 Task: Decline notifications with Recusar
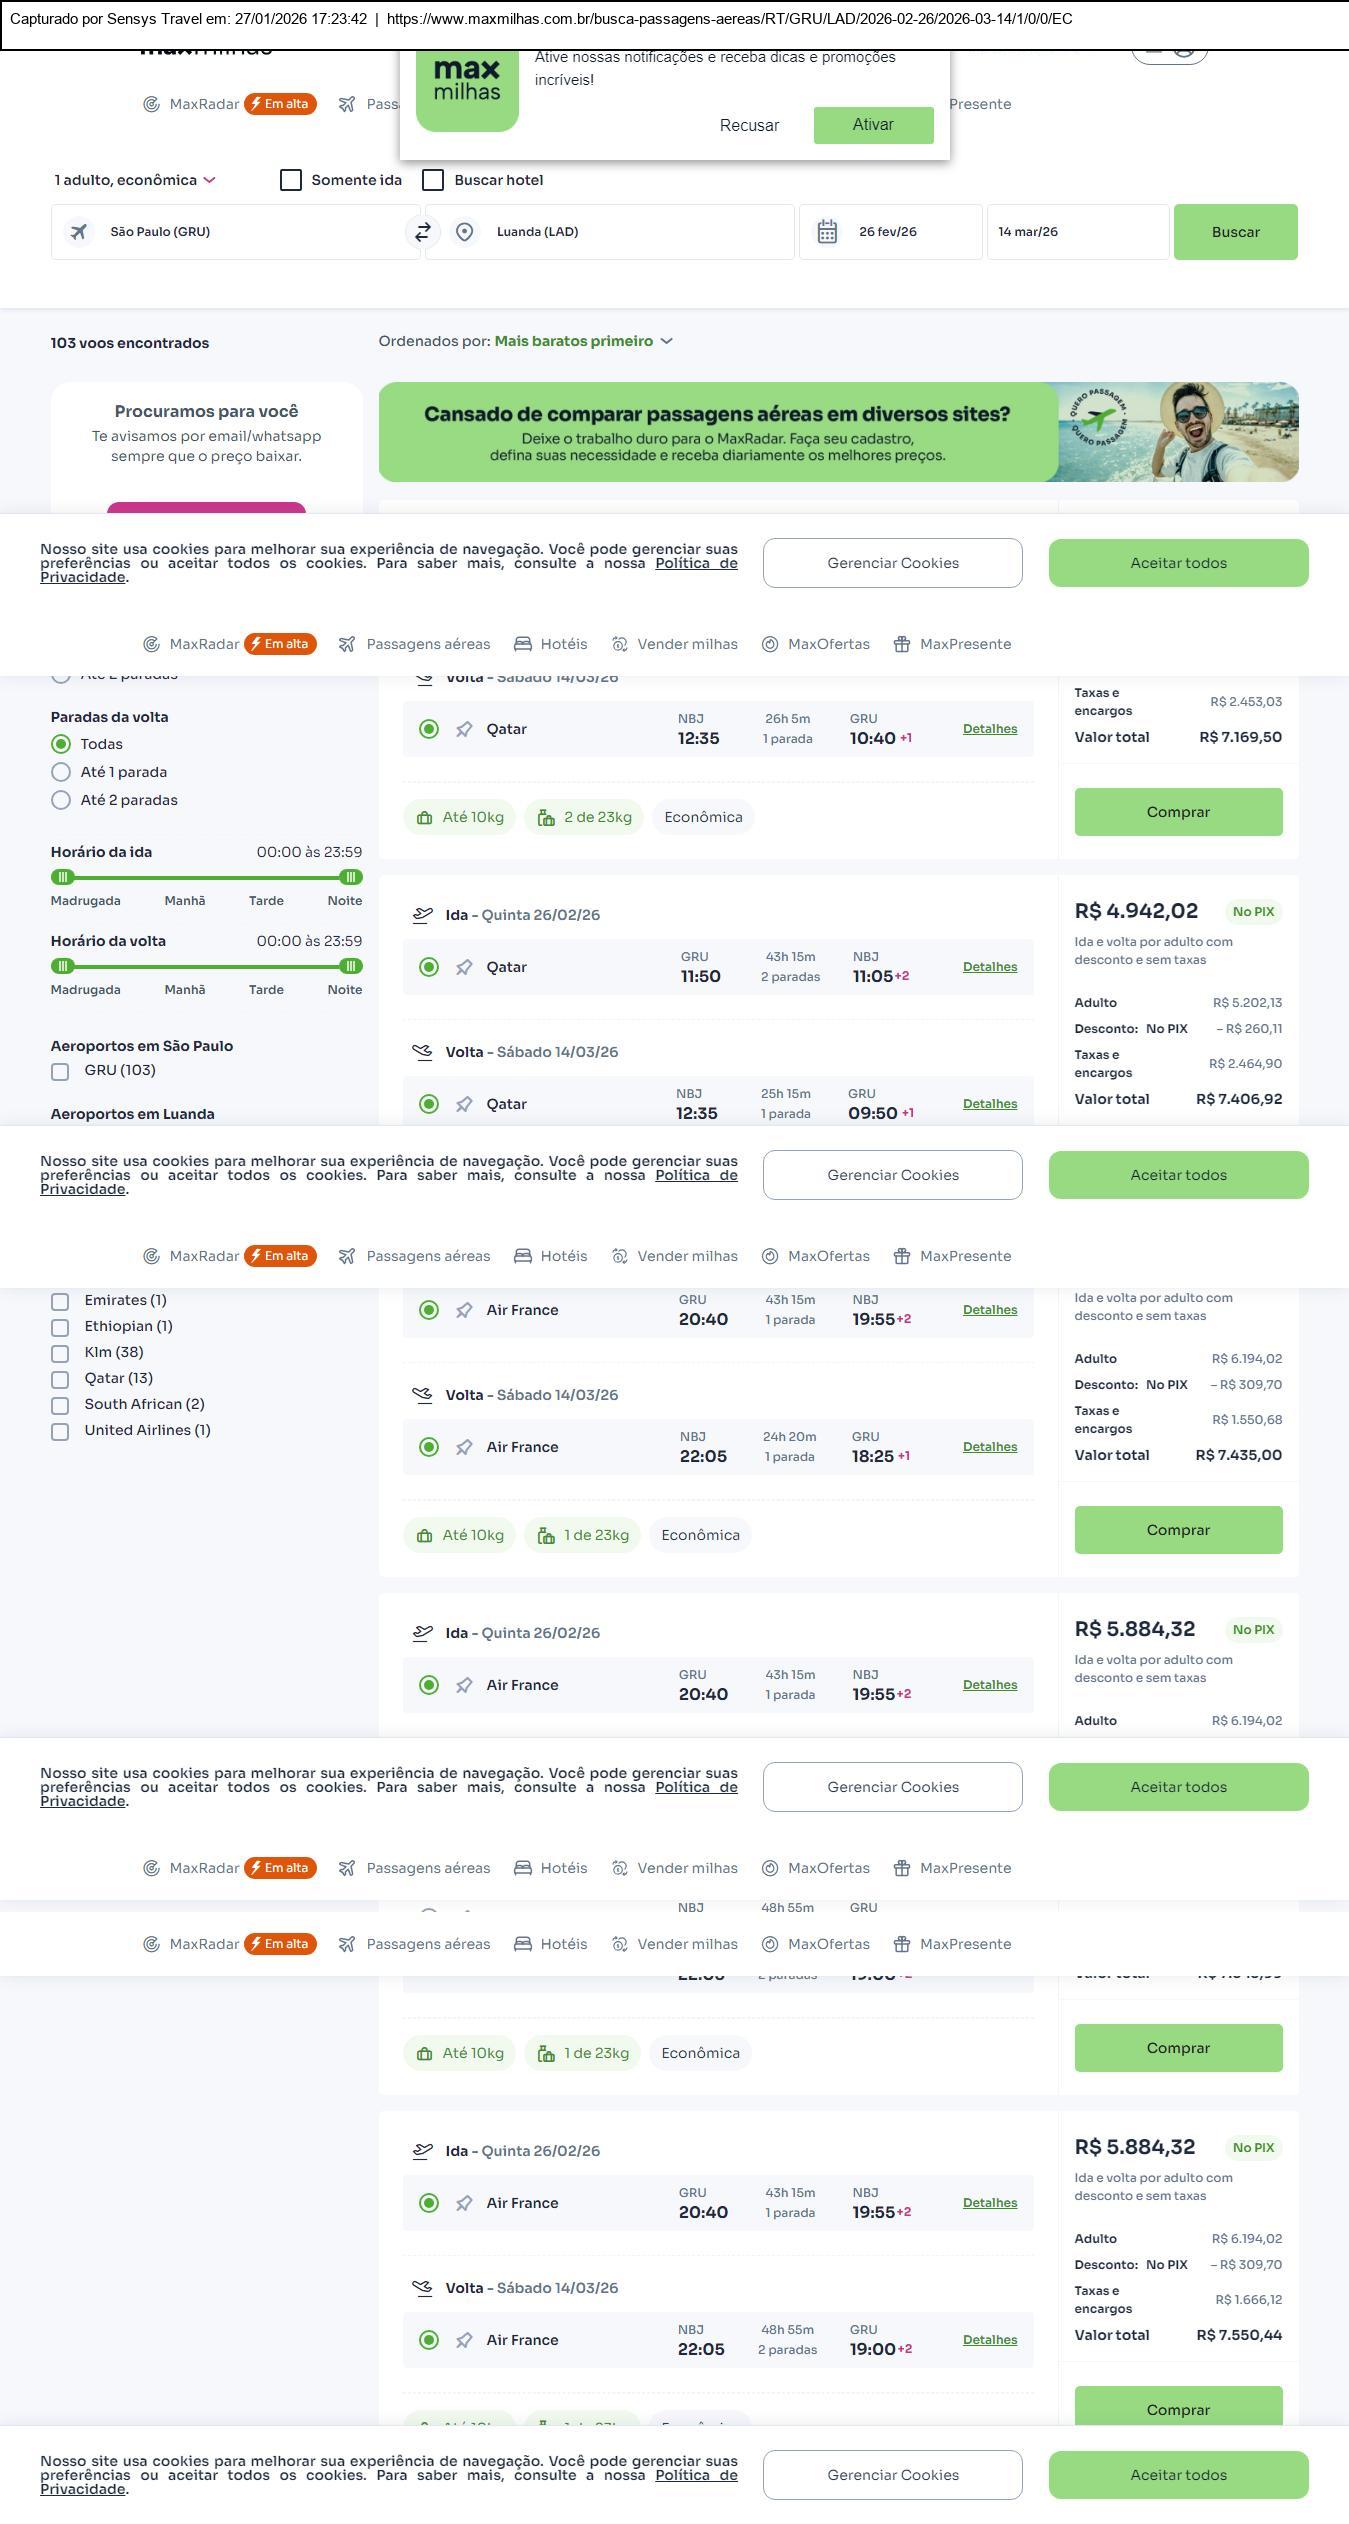pyautogui.click(x=749, y=125)
